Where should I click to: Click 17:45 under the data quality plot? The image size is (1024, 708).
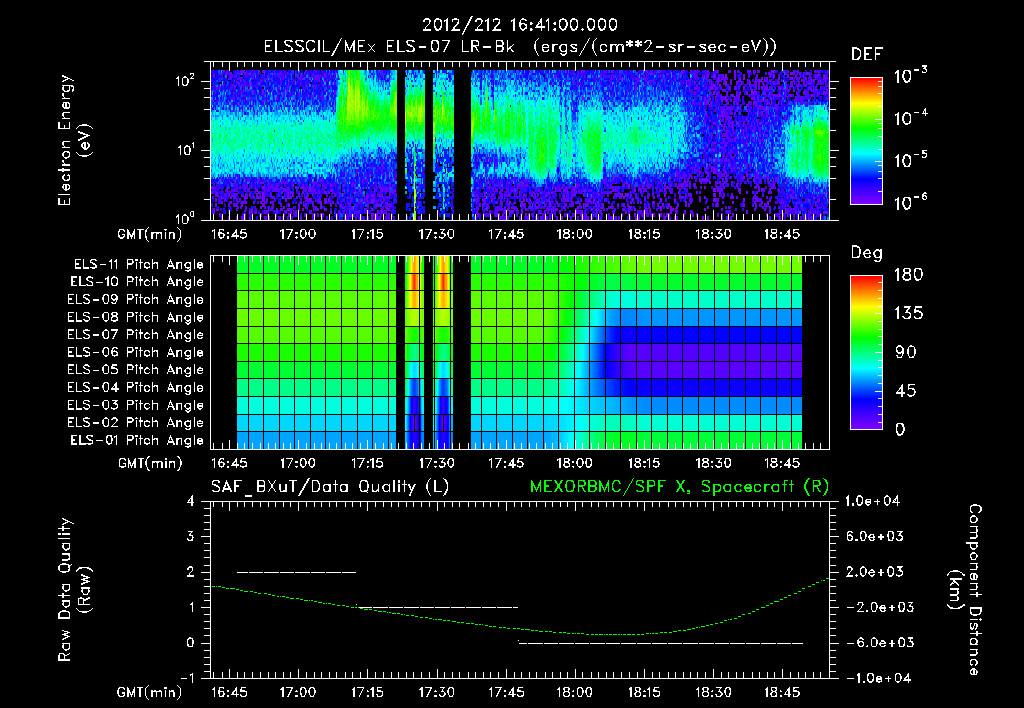[x=505, y=692]
